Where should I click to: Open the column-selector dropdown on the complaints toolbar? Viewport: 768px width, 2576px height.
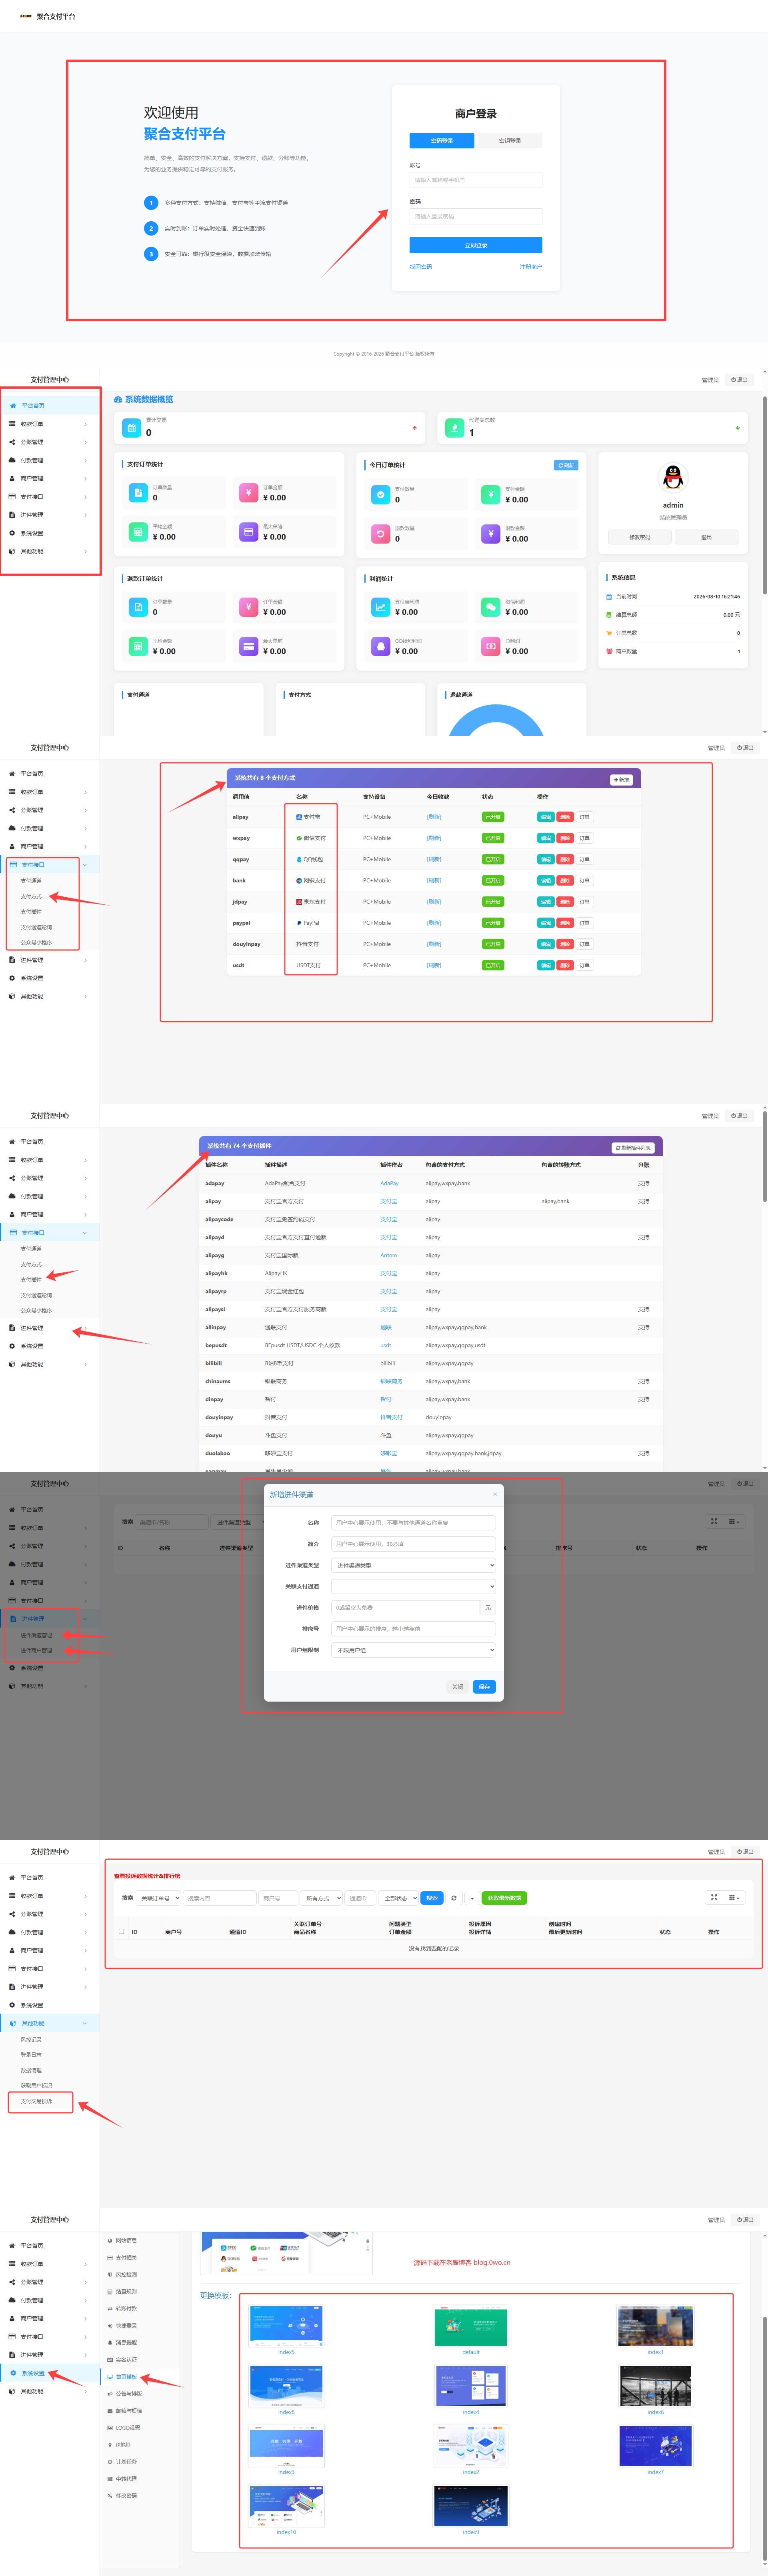pos(734,1897)
